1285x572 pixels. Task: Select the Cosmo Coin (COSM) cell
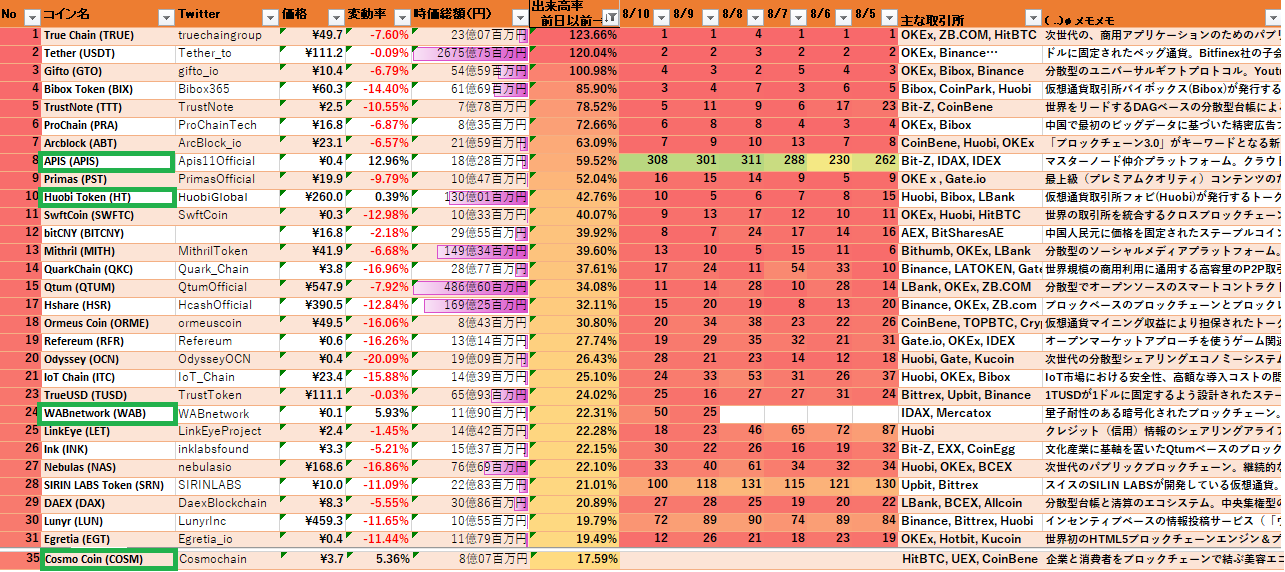coord(106,559)
